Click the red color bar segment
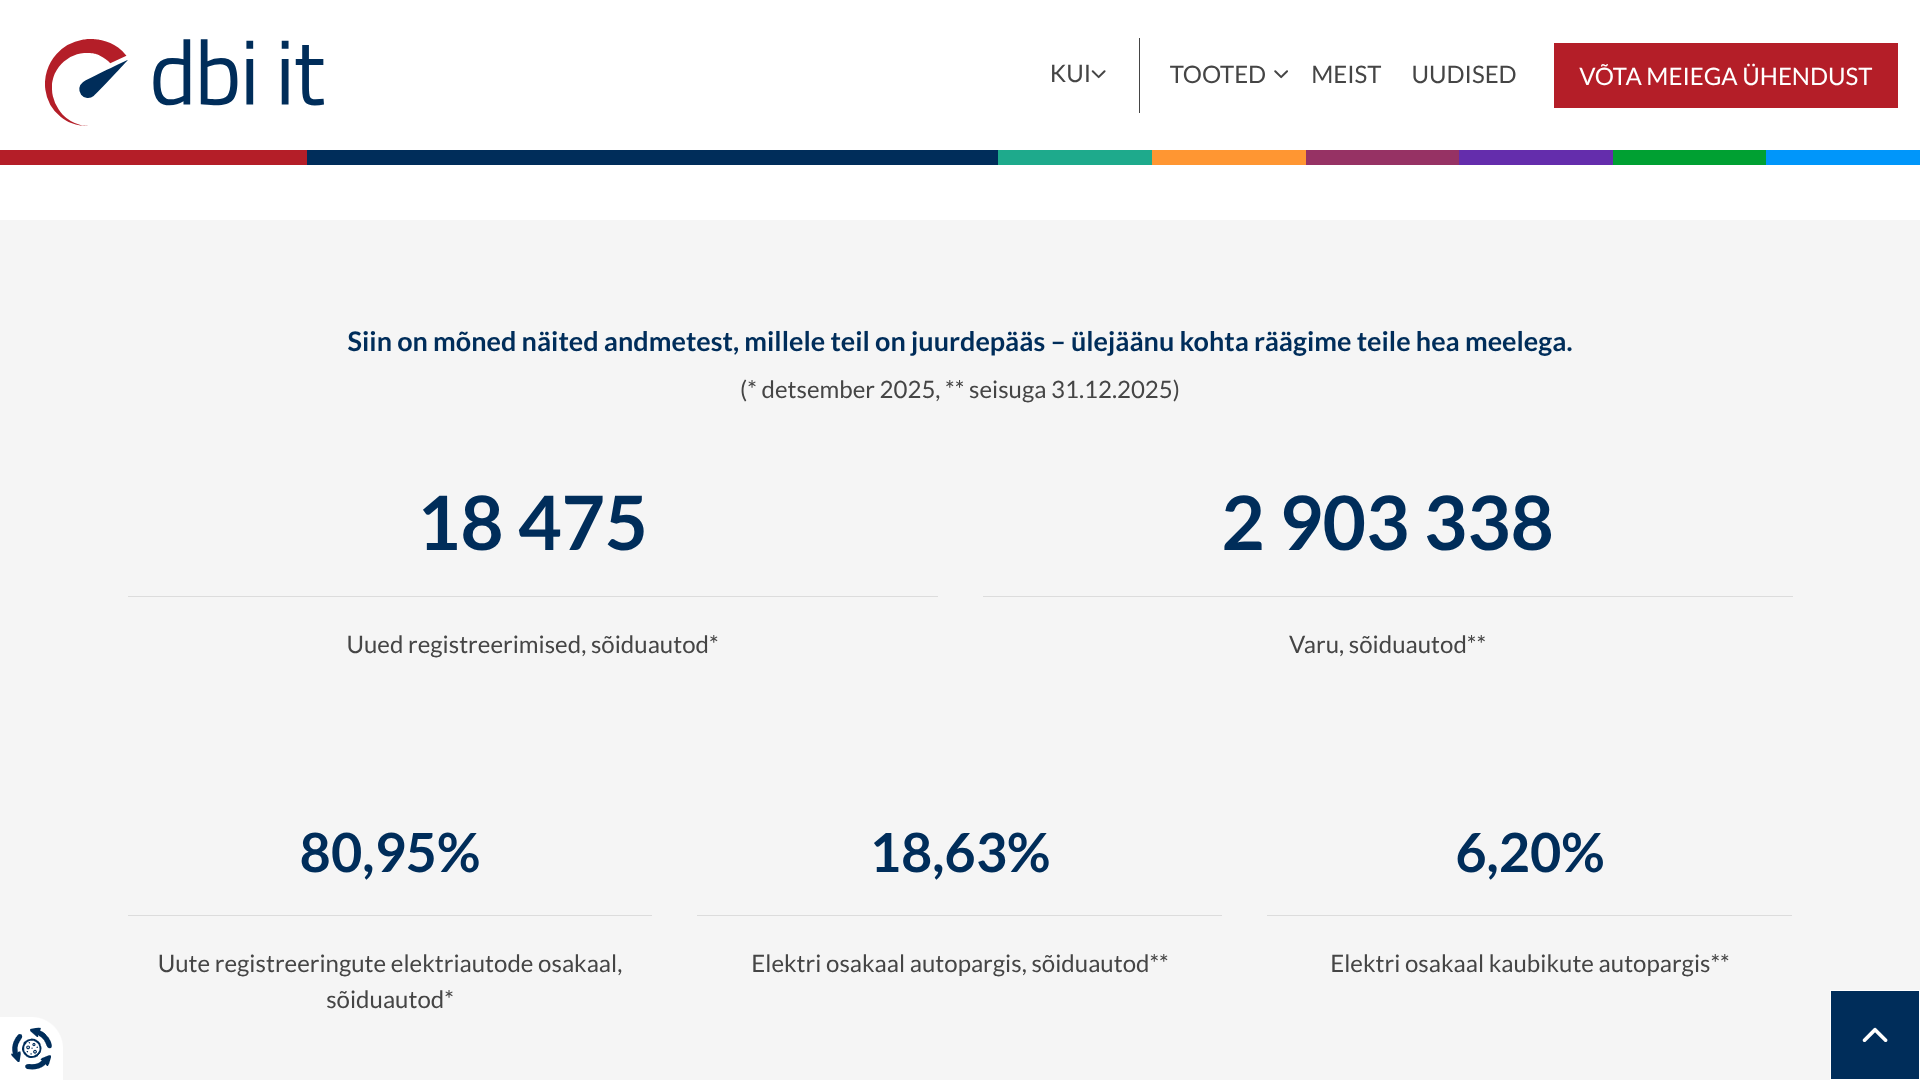The width and height of the screenshot is (1920, 1080). [153, 157]
